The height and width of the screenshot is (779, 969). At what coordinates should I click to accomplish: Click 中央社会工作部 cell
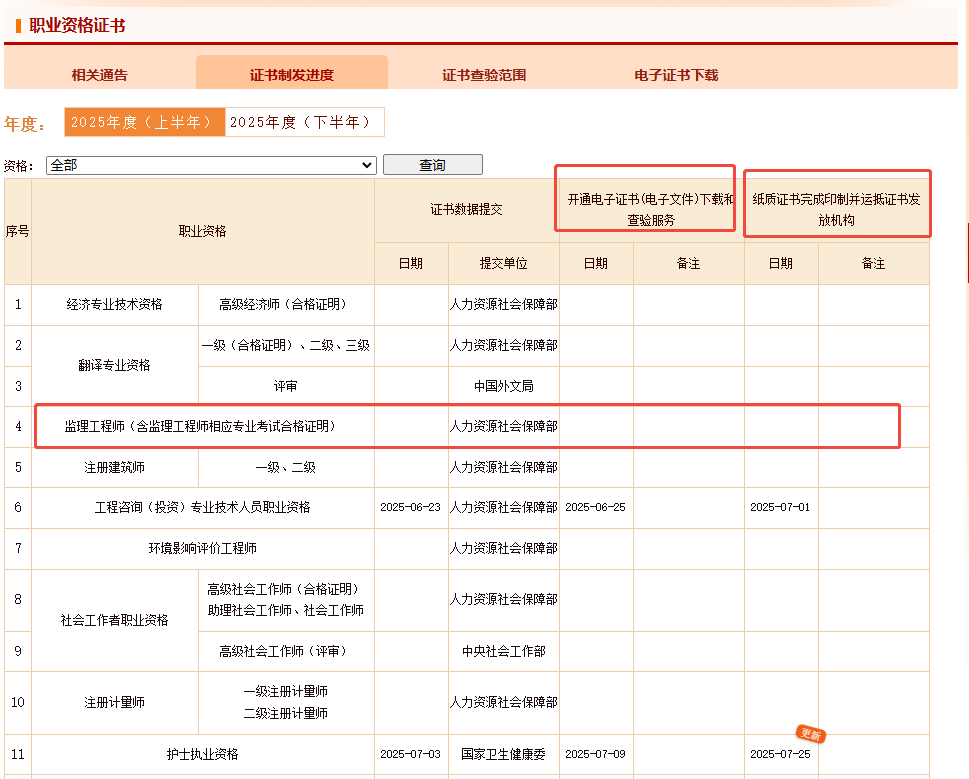coord(504,651)
